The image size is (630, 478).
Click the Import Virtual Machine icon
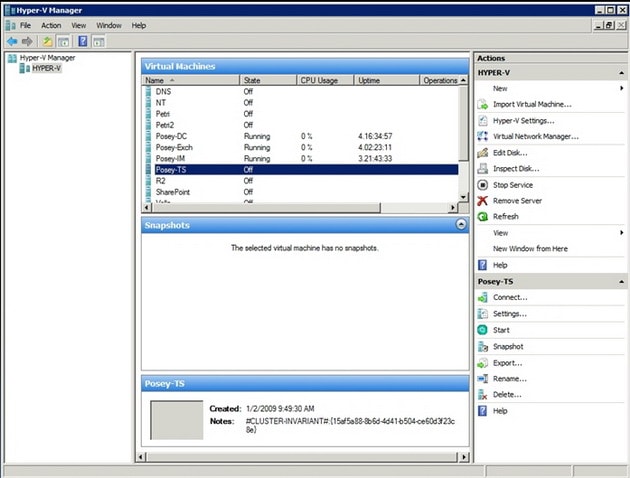point(483,104)
